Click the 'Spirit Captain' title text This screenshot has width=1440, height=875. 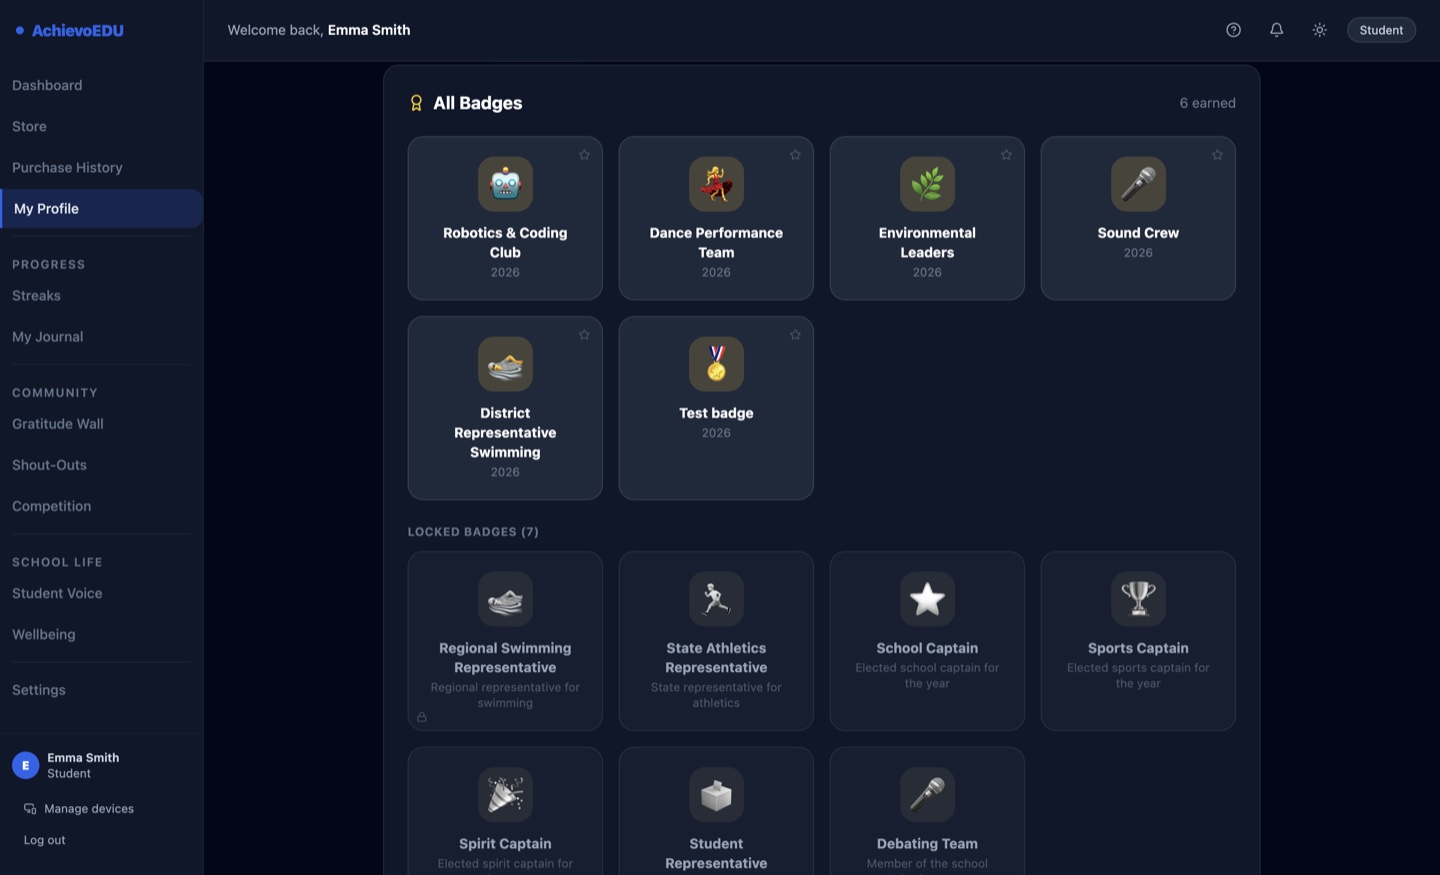505,844
